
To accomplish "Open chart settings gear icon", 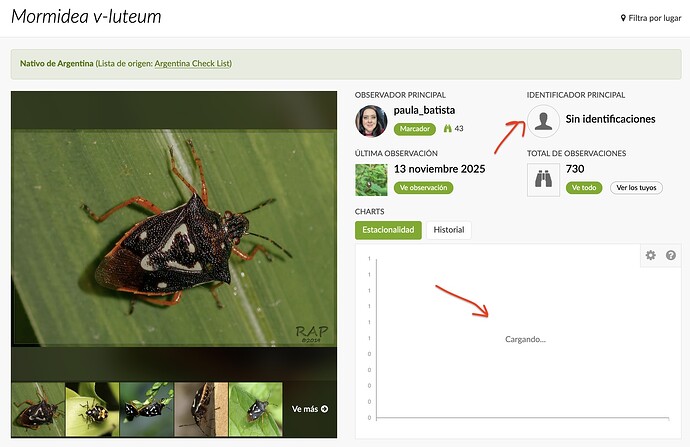I will coord(650,255).
